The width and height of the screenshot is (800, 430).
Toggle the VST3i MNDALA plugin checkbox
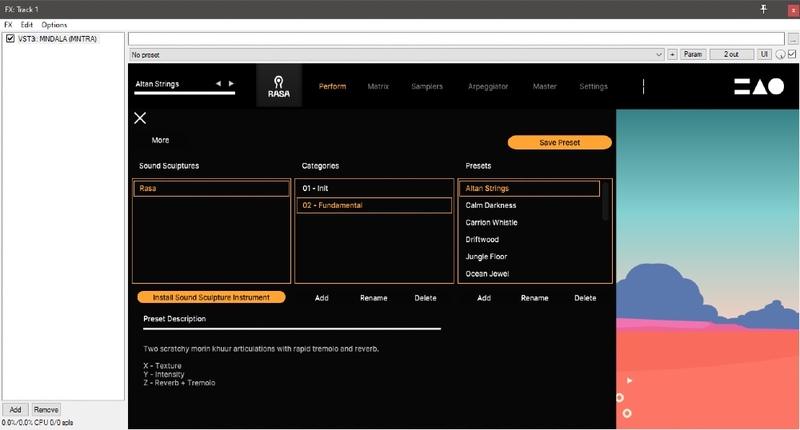(x=10, y=39)
